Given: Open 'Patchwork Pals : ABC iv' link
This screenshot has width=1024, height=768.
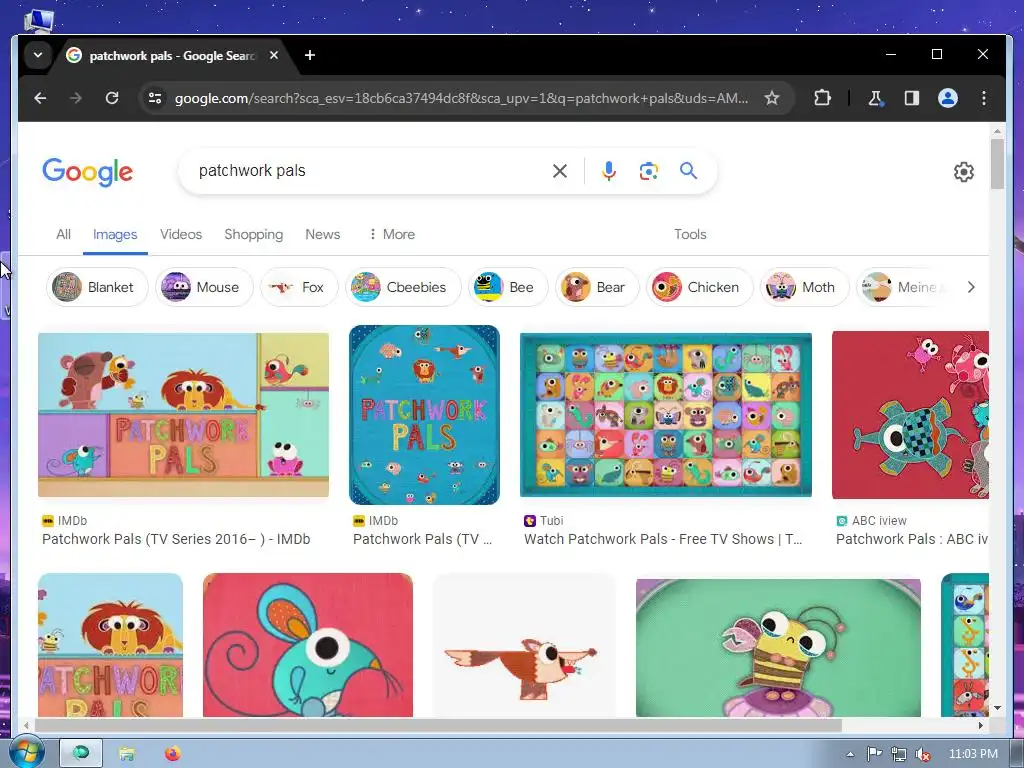Looking at the screenshot, I should (x=912, y=539).
